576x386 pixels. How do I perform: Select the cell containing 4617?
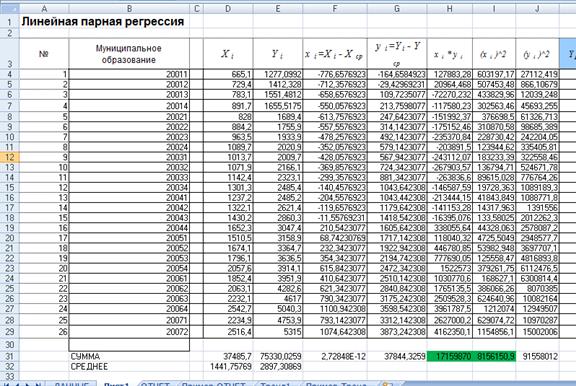pyautogui.click(x=278, y=299)
